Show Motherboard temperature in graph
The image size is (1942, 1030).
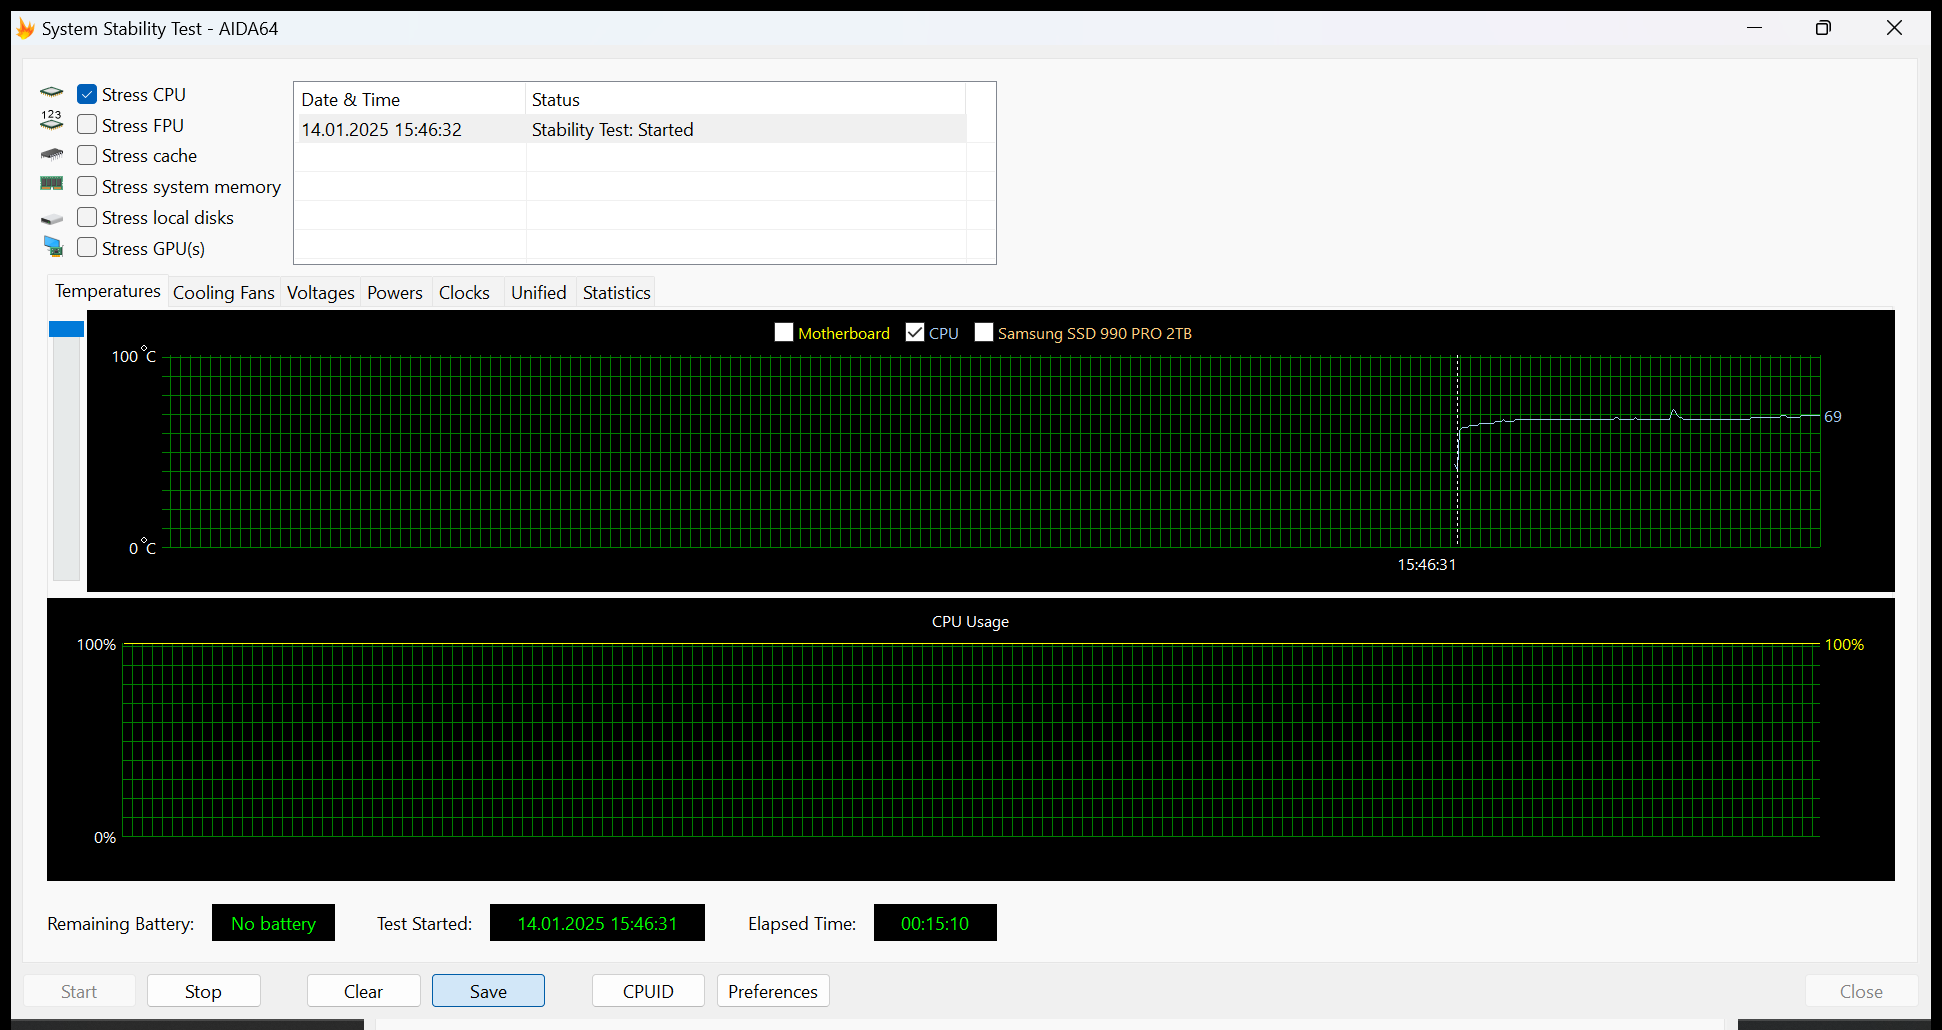pos(784,333)
